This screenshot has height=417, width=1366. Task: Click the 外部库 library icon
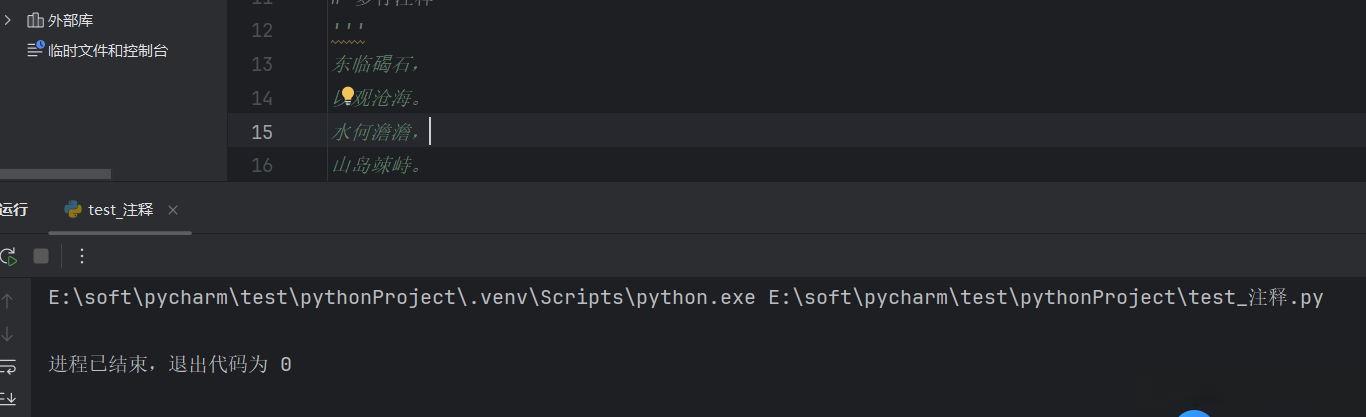click(36, 20)
